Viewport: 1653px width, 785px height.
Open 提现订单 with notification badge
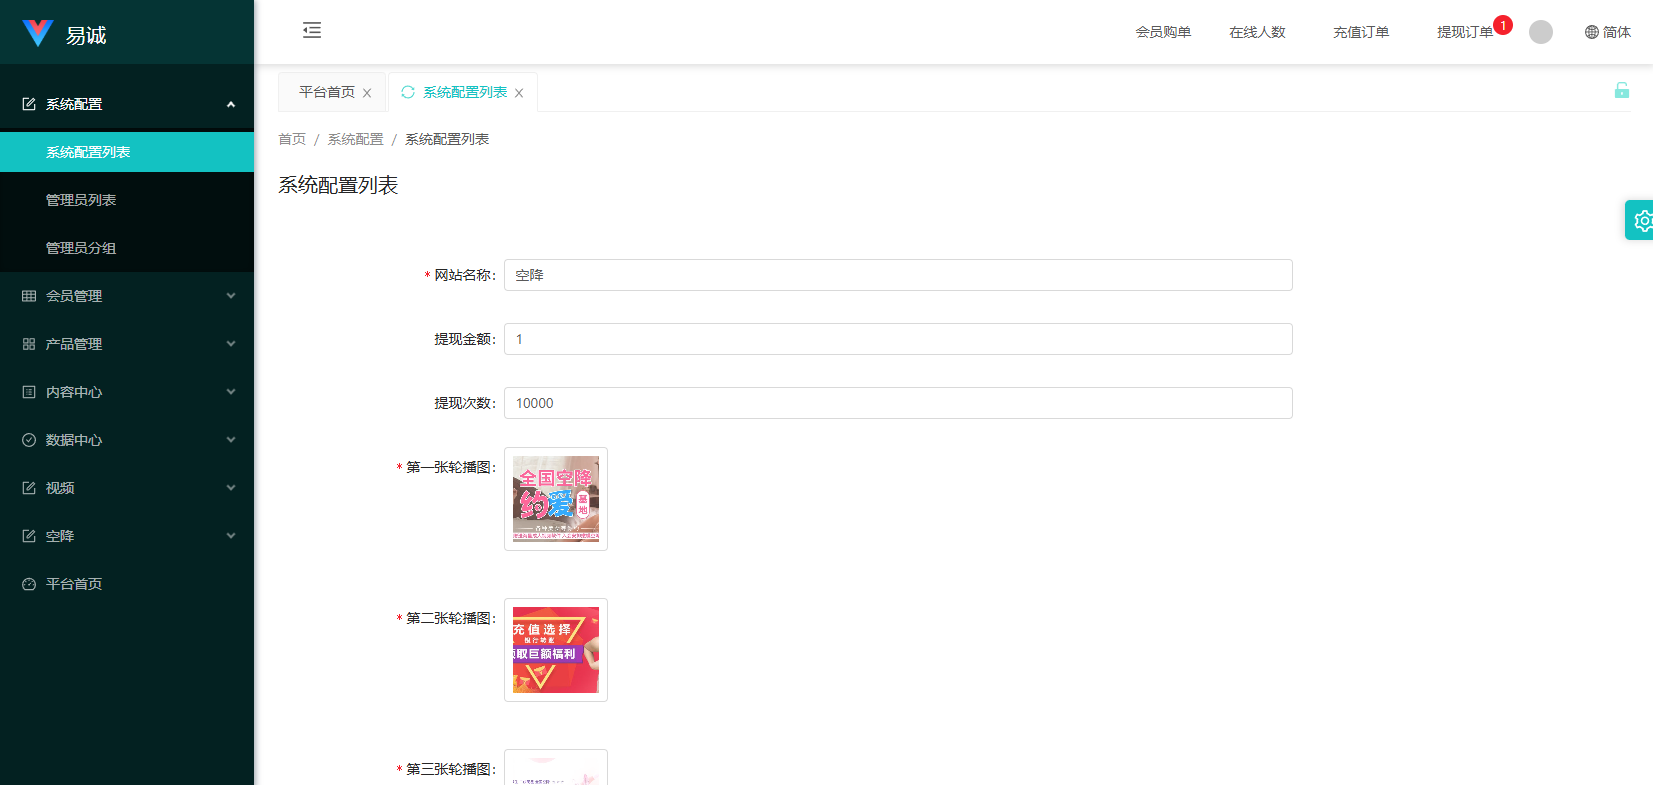click(1464, 32)
